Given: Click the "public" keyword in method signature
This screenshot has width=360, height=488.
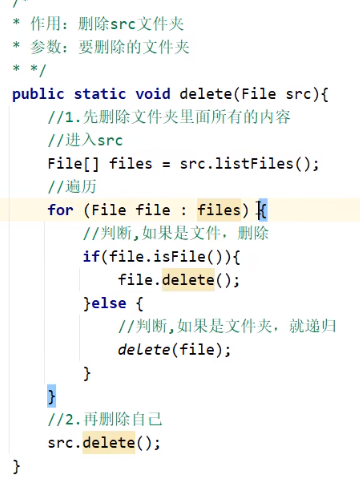Looking at the screenshot, I should click(38, 94).
